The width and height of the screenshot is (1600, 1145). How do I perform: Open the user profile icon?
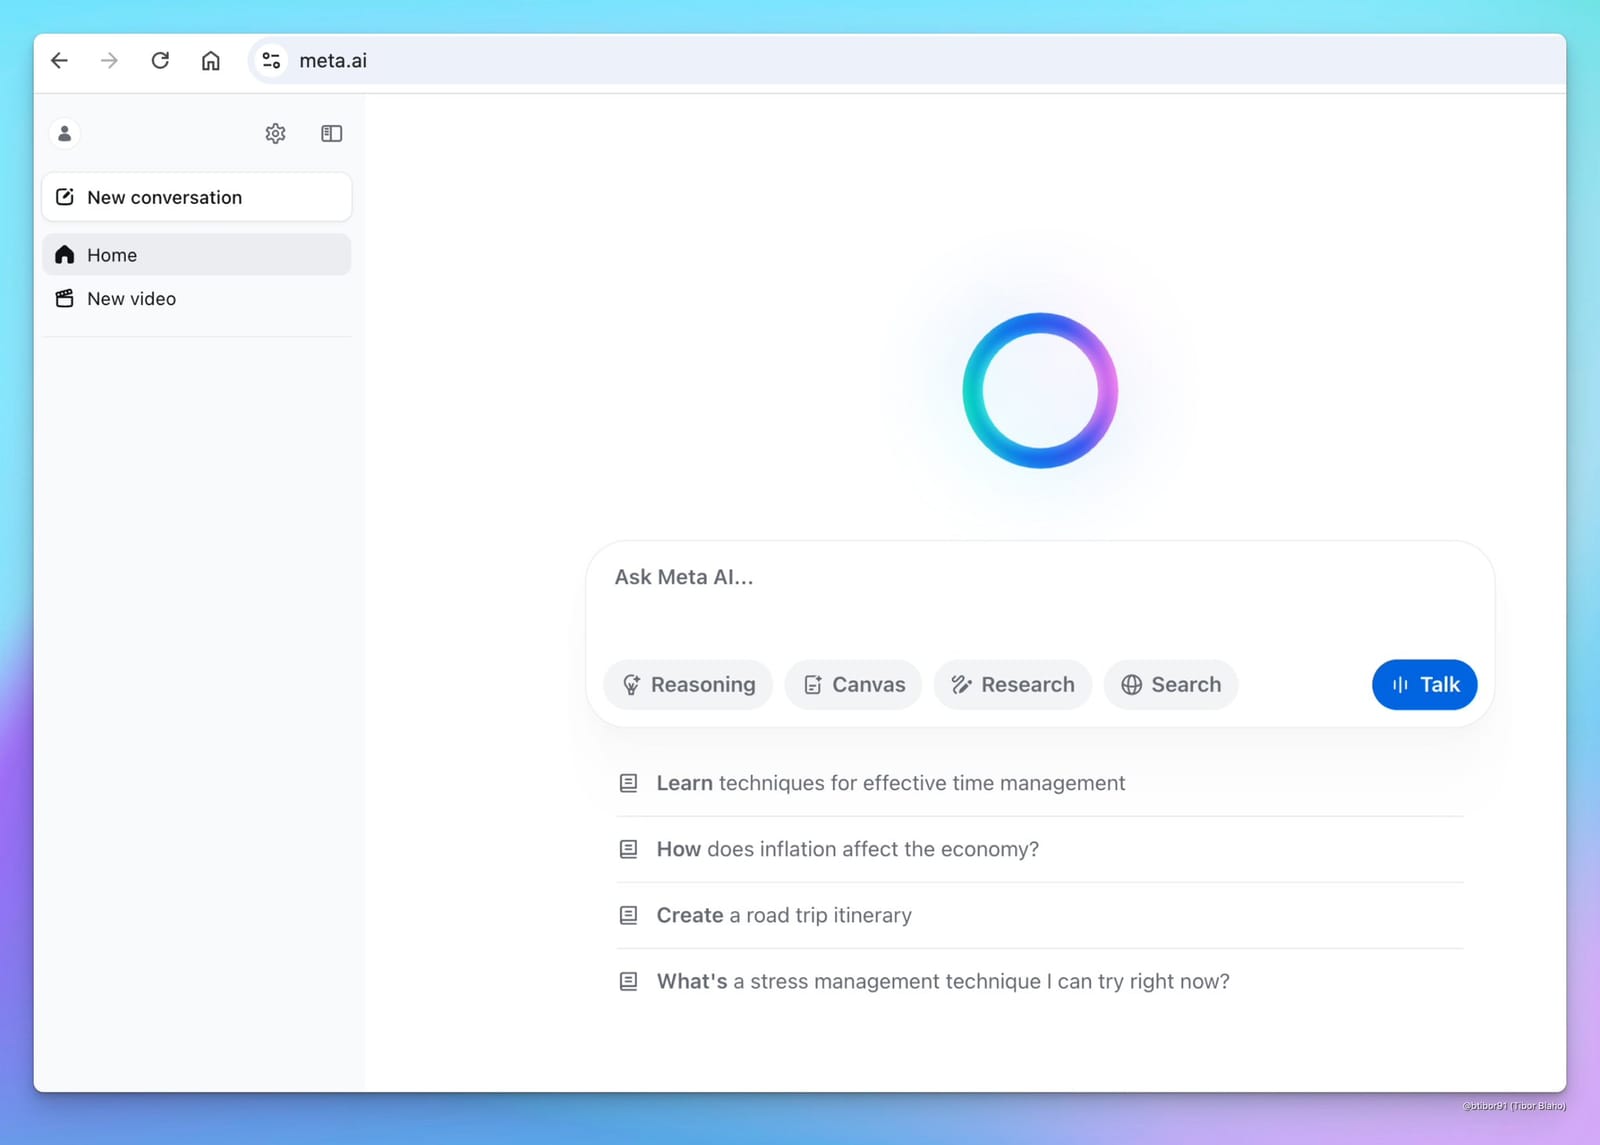click(x=65, y=133)
